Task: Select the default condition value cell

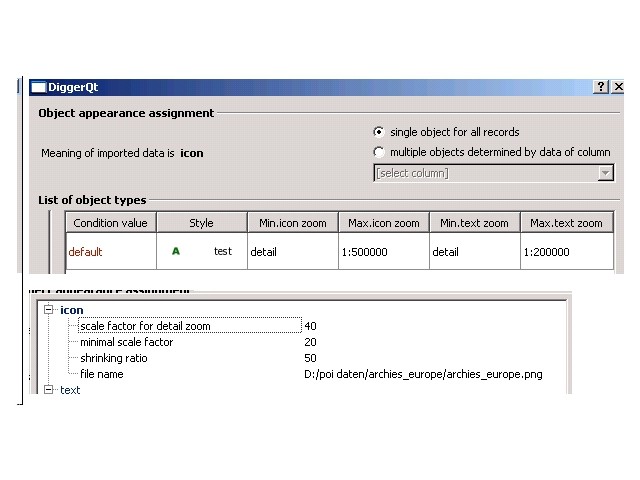Action: point(86,252)
